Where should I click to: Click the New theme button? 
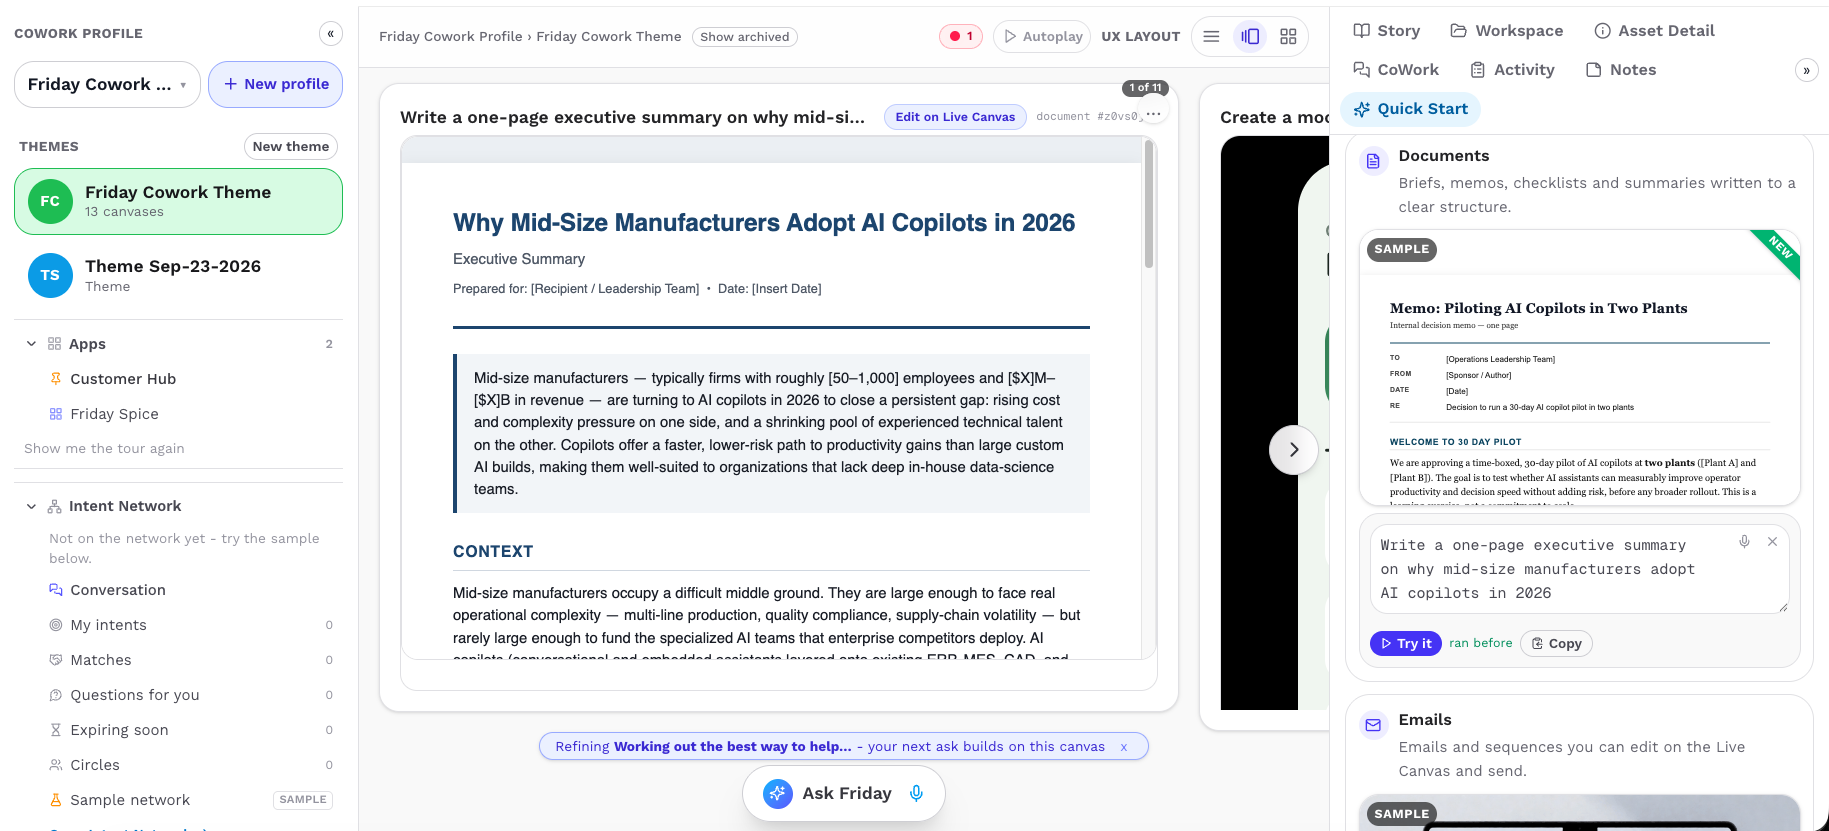(291, 146)
